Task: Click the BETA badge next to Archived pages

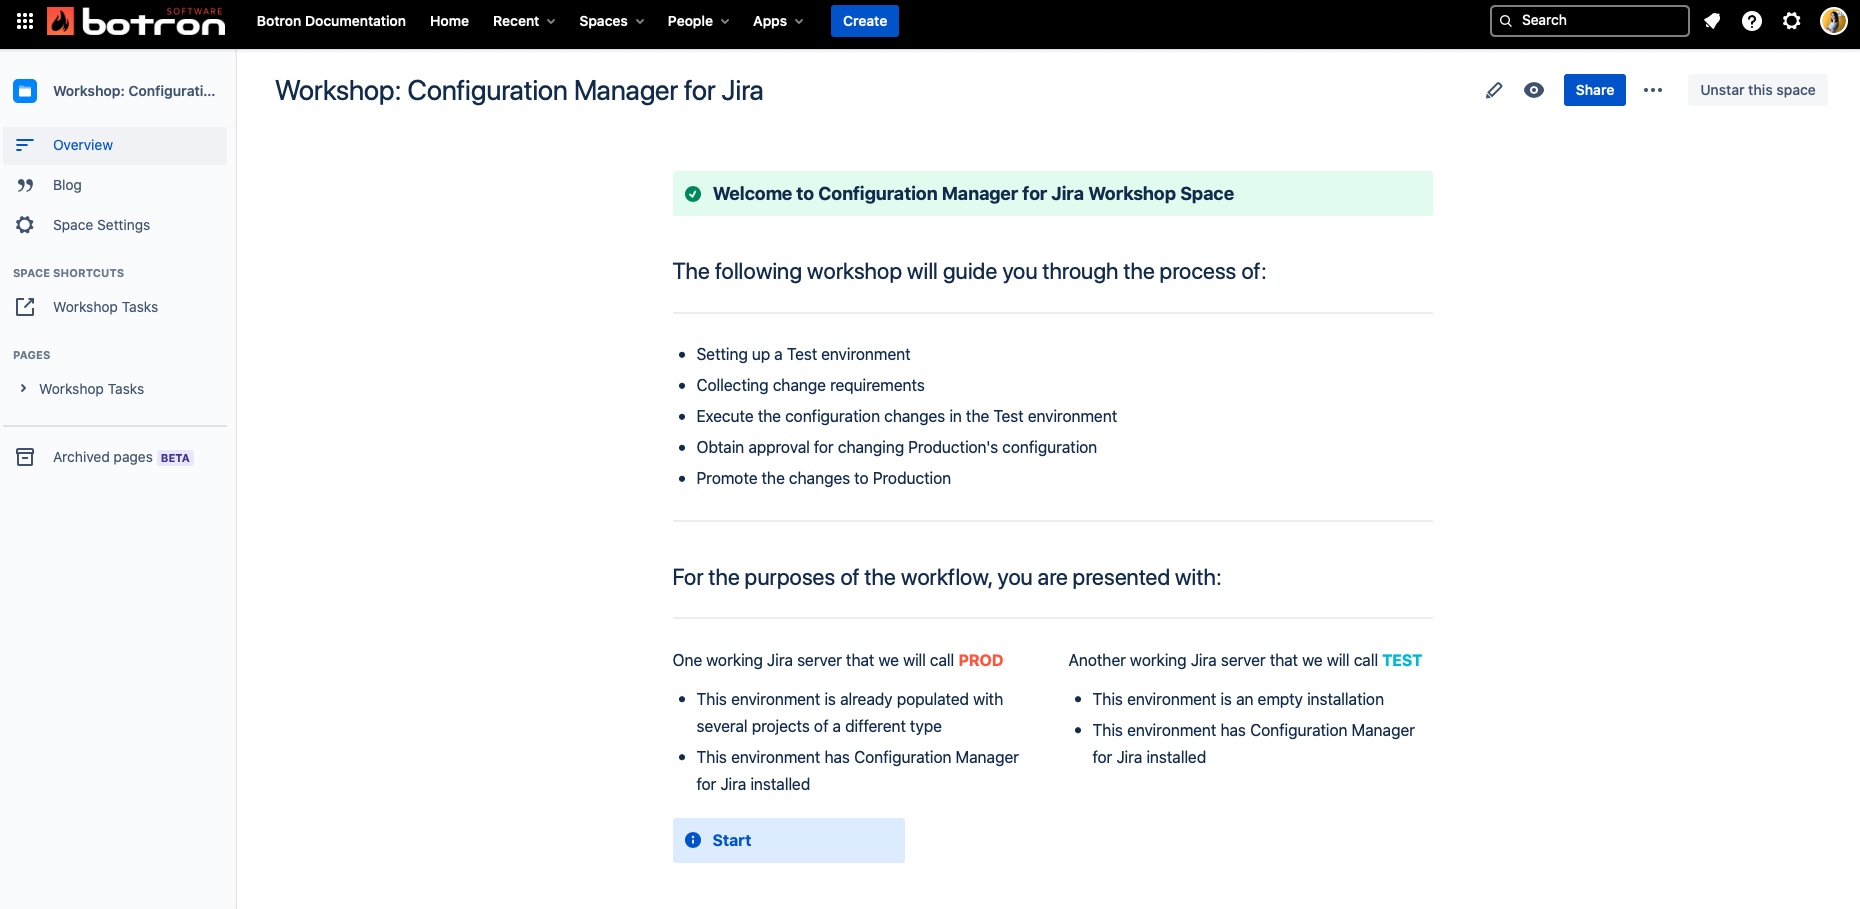Action: (175, 458)
